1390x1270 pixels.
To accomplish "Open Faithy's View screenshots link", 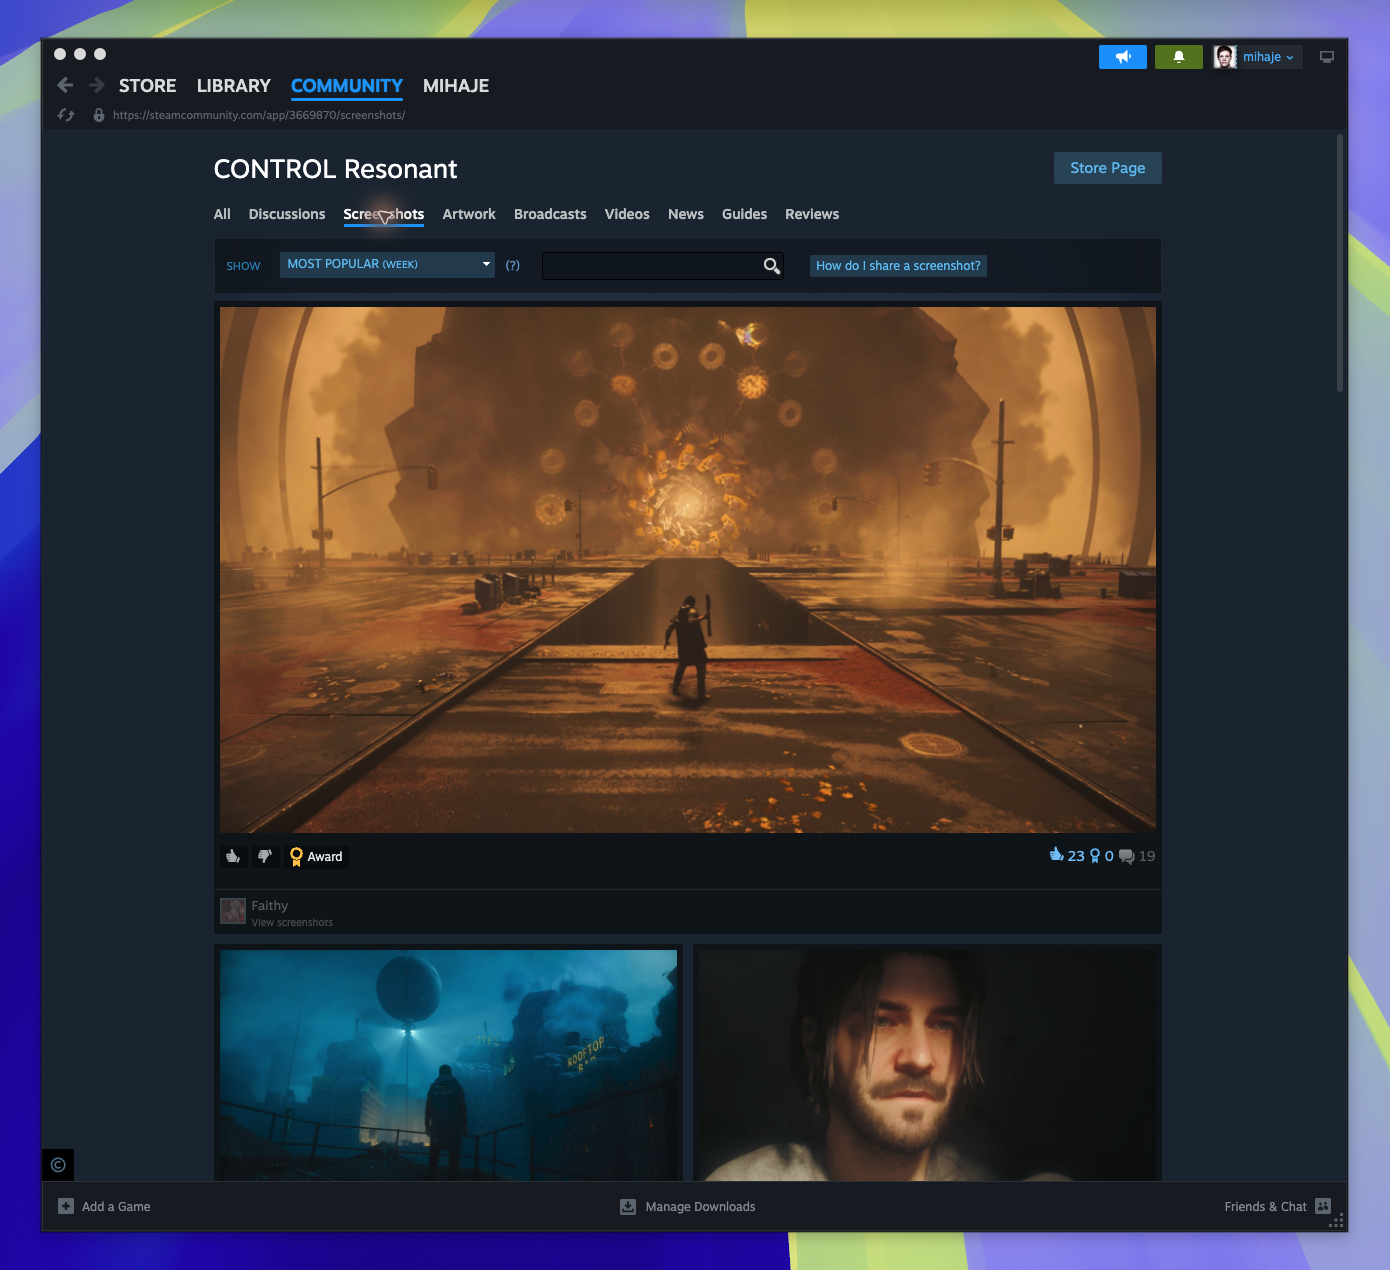I will pos(292,923).
